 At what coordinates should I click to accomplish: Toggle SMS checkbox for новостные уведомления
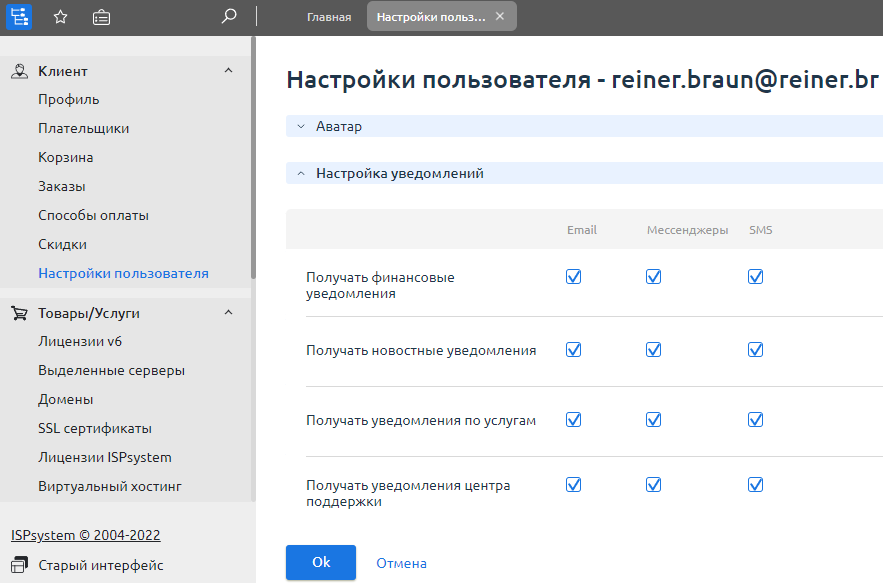(x=755, y=350)
